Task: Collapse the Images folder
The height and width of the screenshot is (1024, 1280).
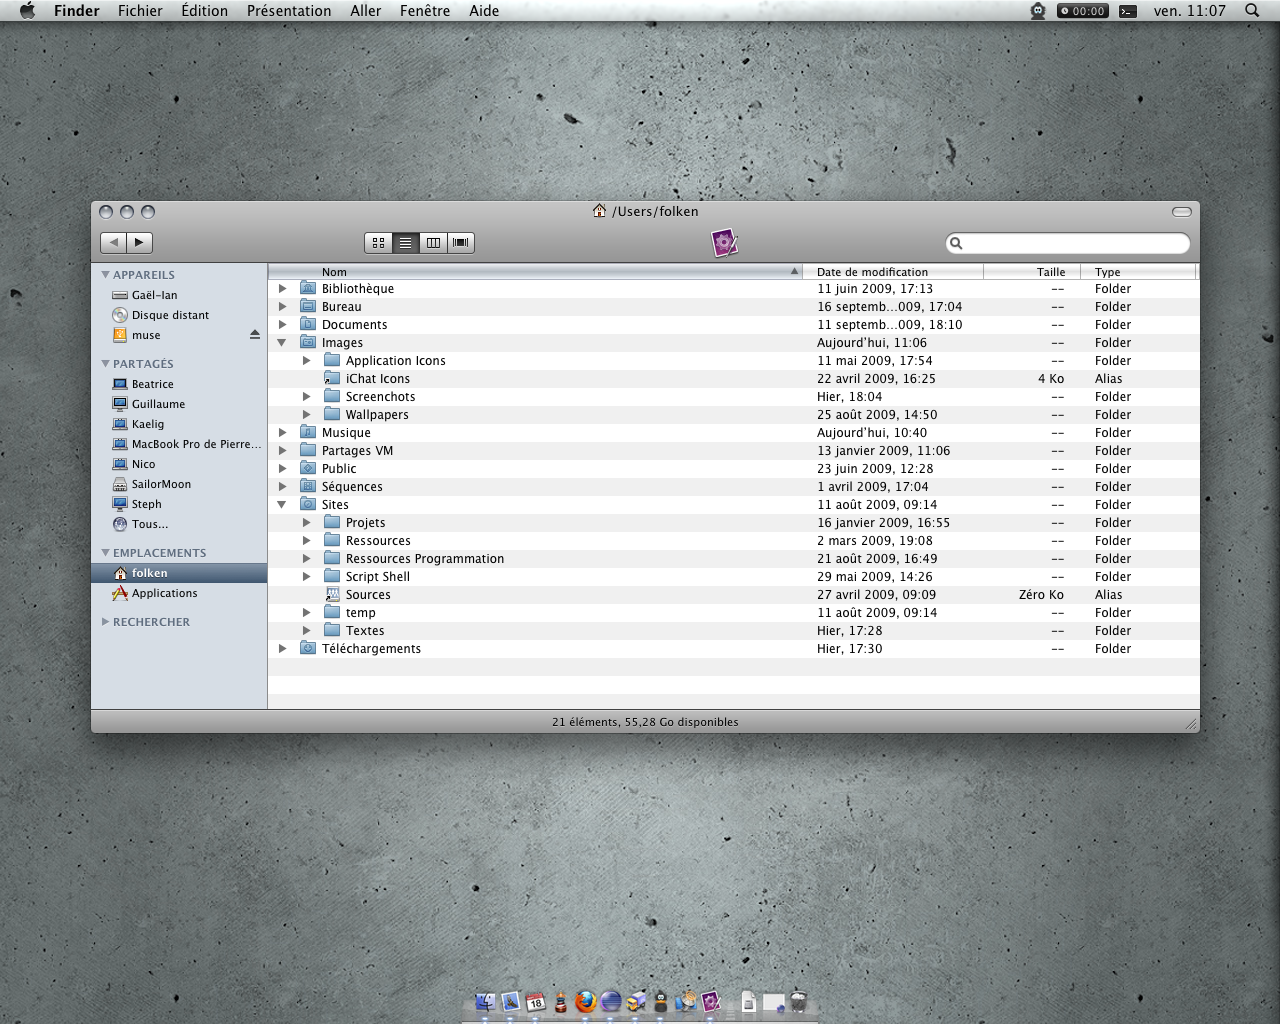Action: point(282,343)
